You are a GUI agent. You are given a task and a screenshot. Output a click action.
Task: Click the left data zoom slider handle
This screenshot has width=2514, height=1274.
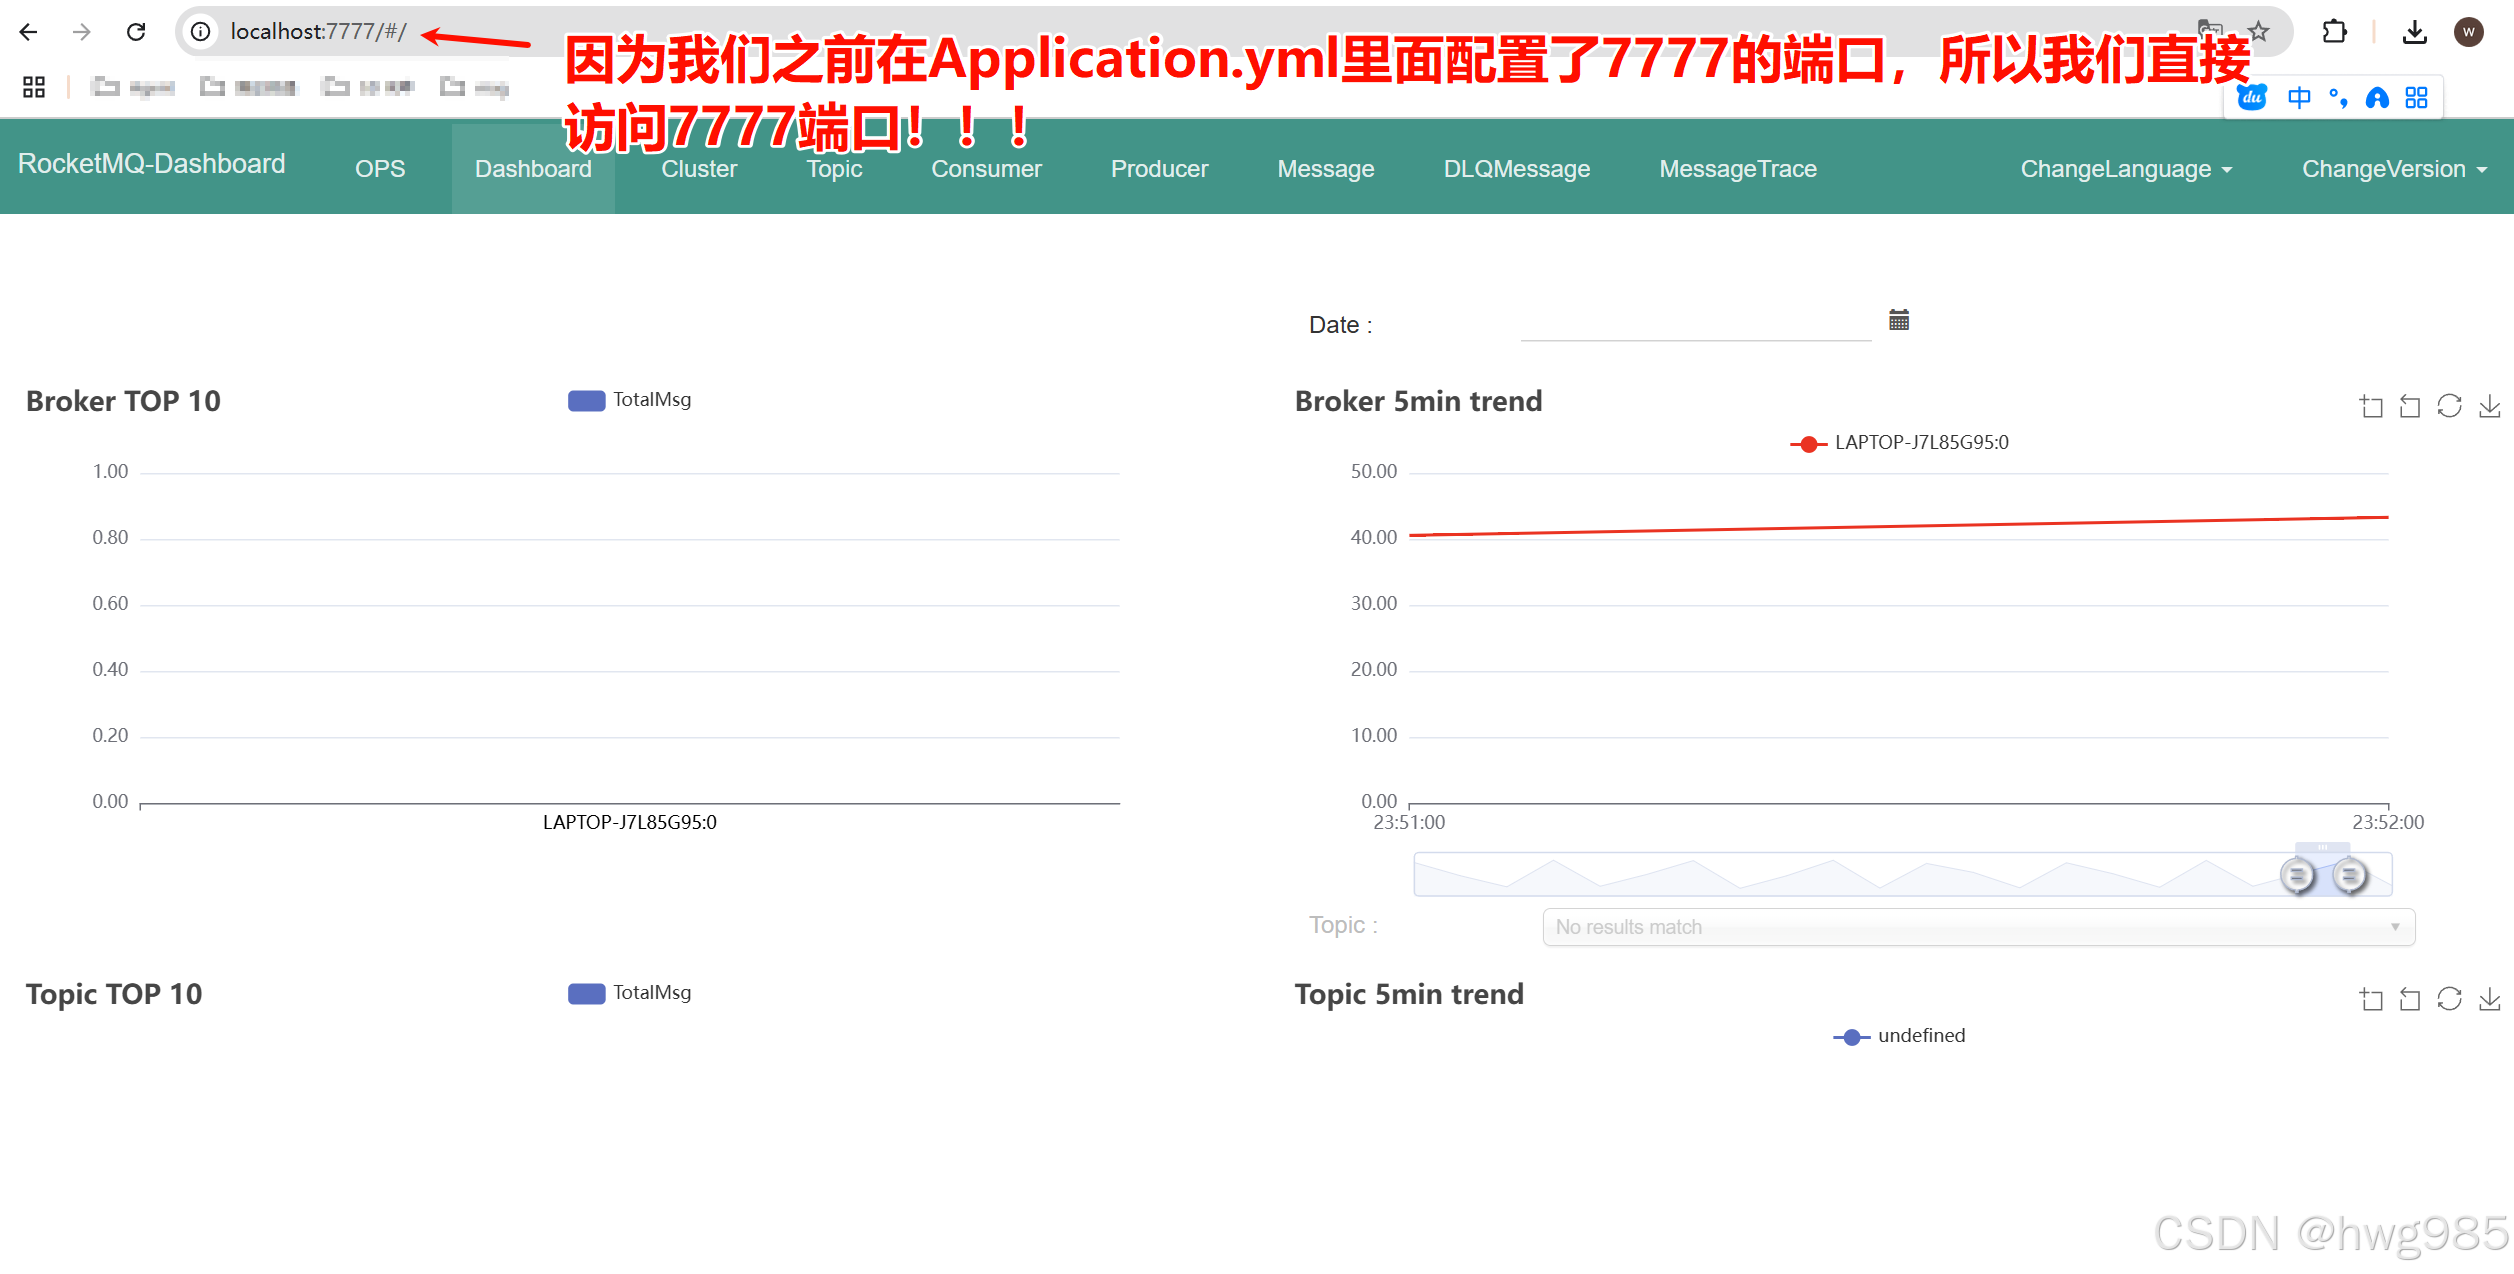pos(2297,876)
